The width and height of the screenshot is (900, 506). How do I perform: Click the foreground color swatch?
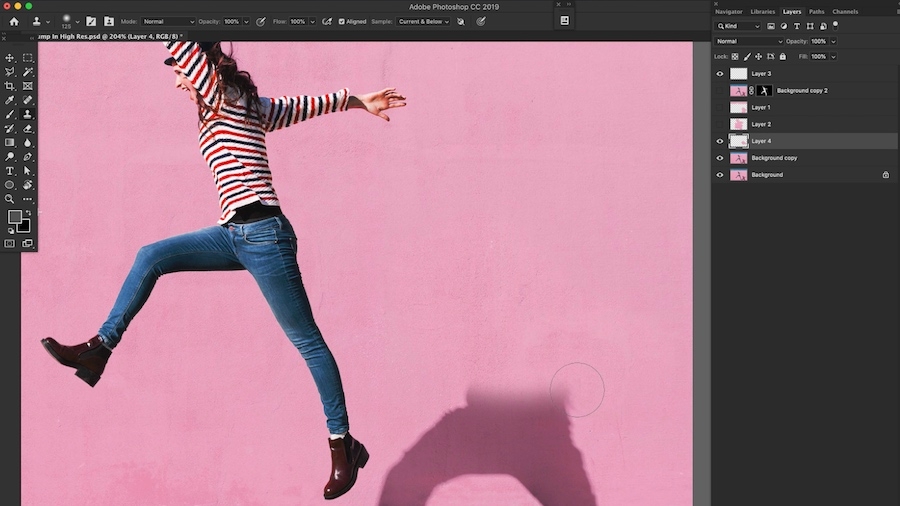pyautogui.click(x=15, y=217)
